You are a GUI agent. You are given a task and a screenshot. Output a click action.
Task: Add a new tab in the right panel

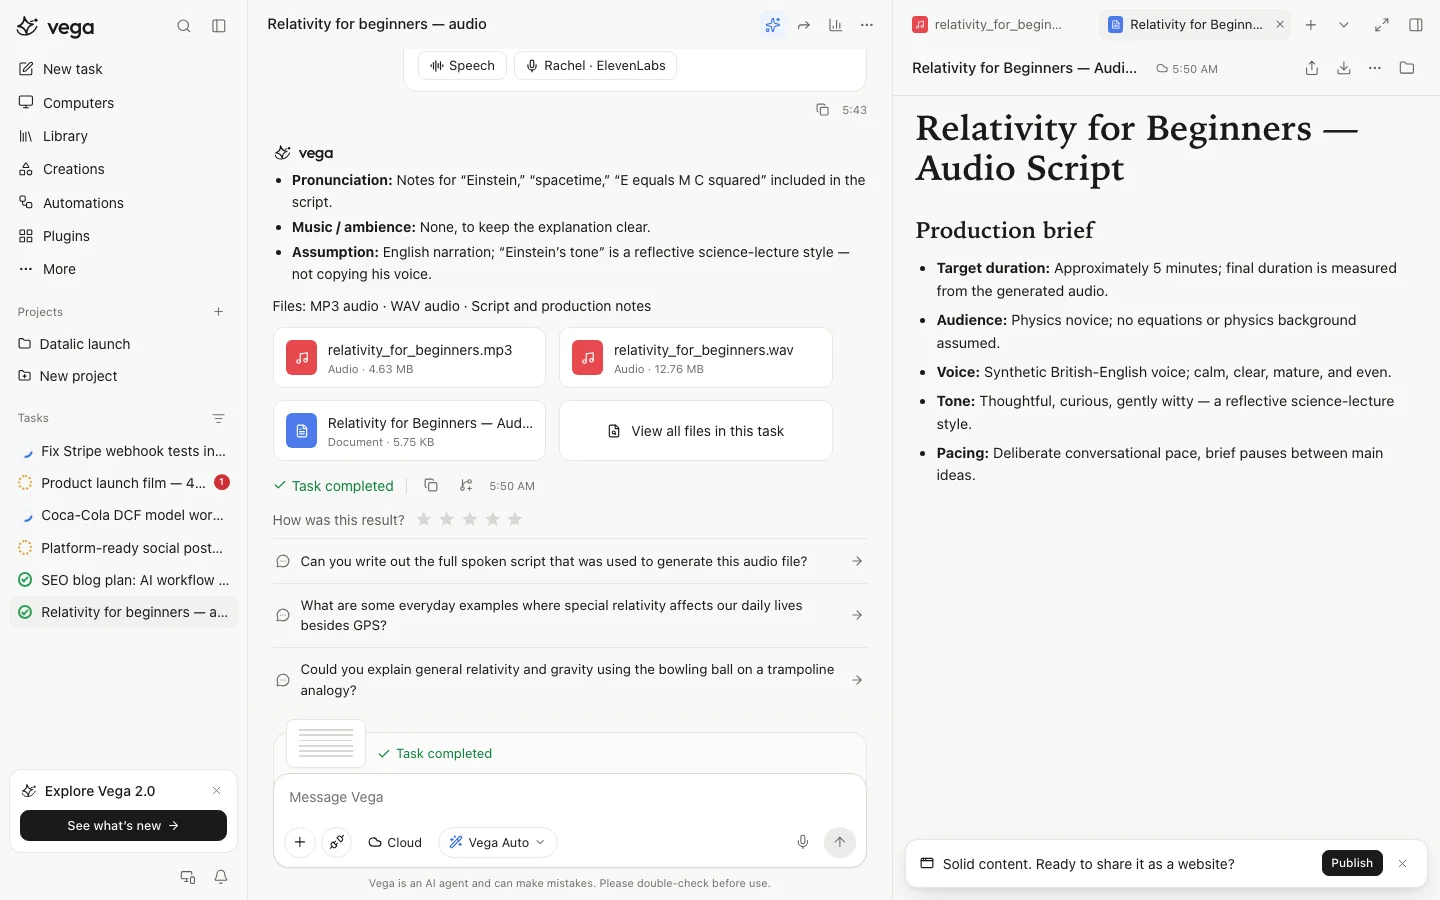coord(1311,25)
